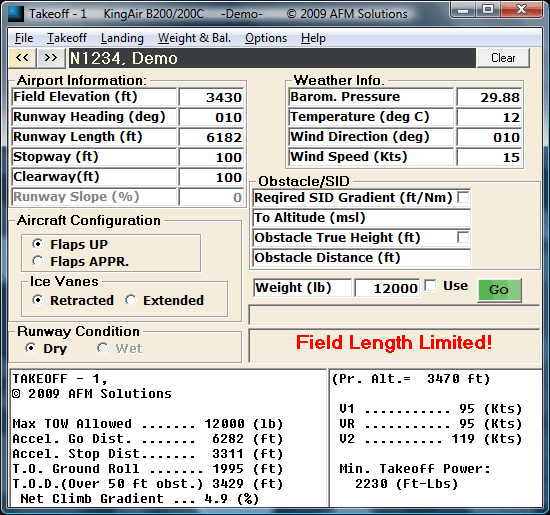
Task: Enable the Required SID Gradient checkbox
Action: [463, 197]
